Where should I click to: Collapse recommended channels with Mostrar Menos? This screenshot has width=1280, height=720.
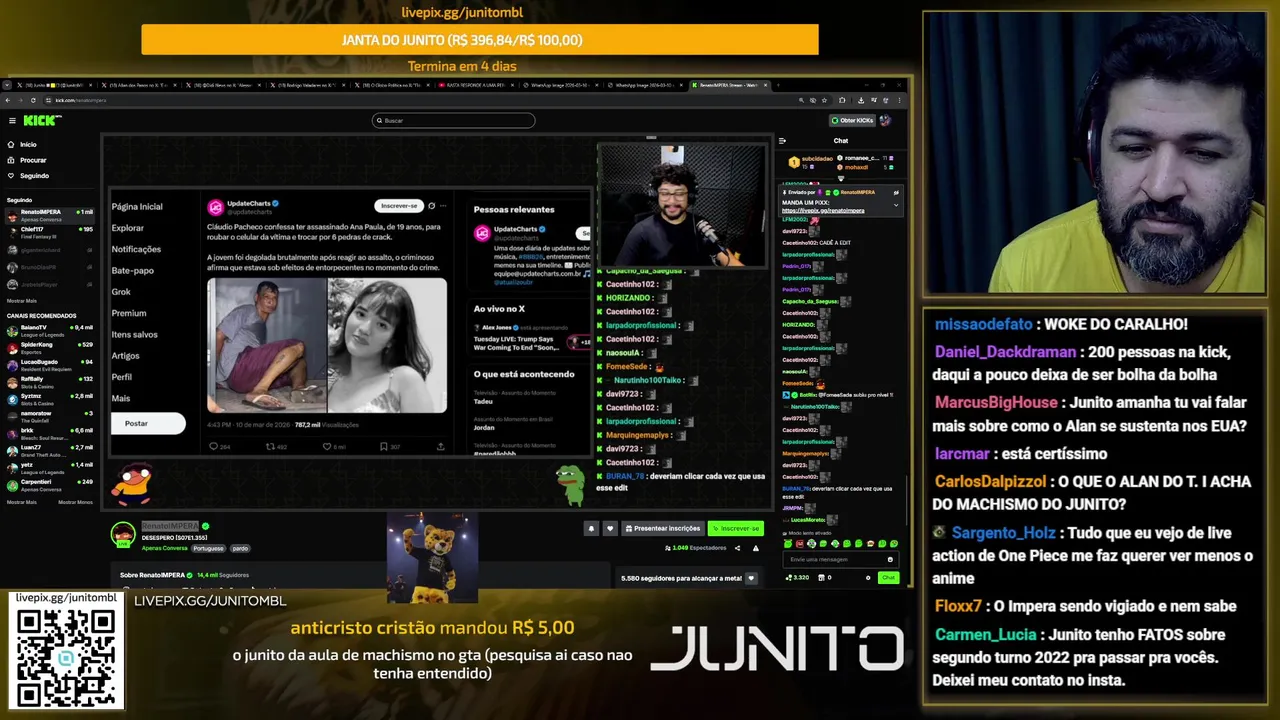[76, 502]
